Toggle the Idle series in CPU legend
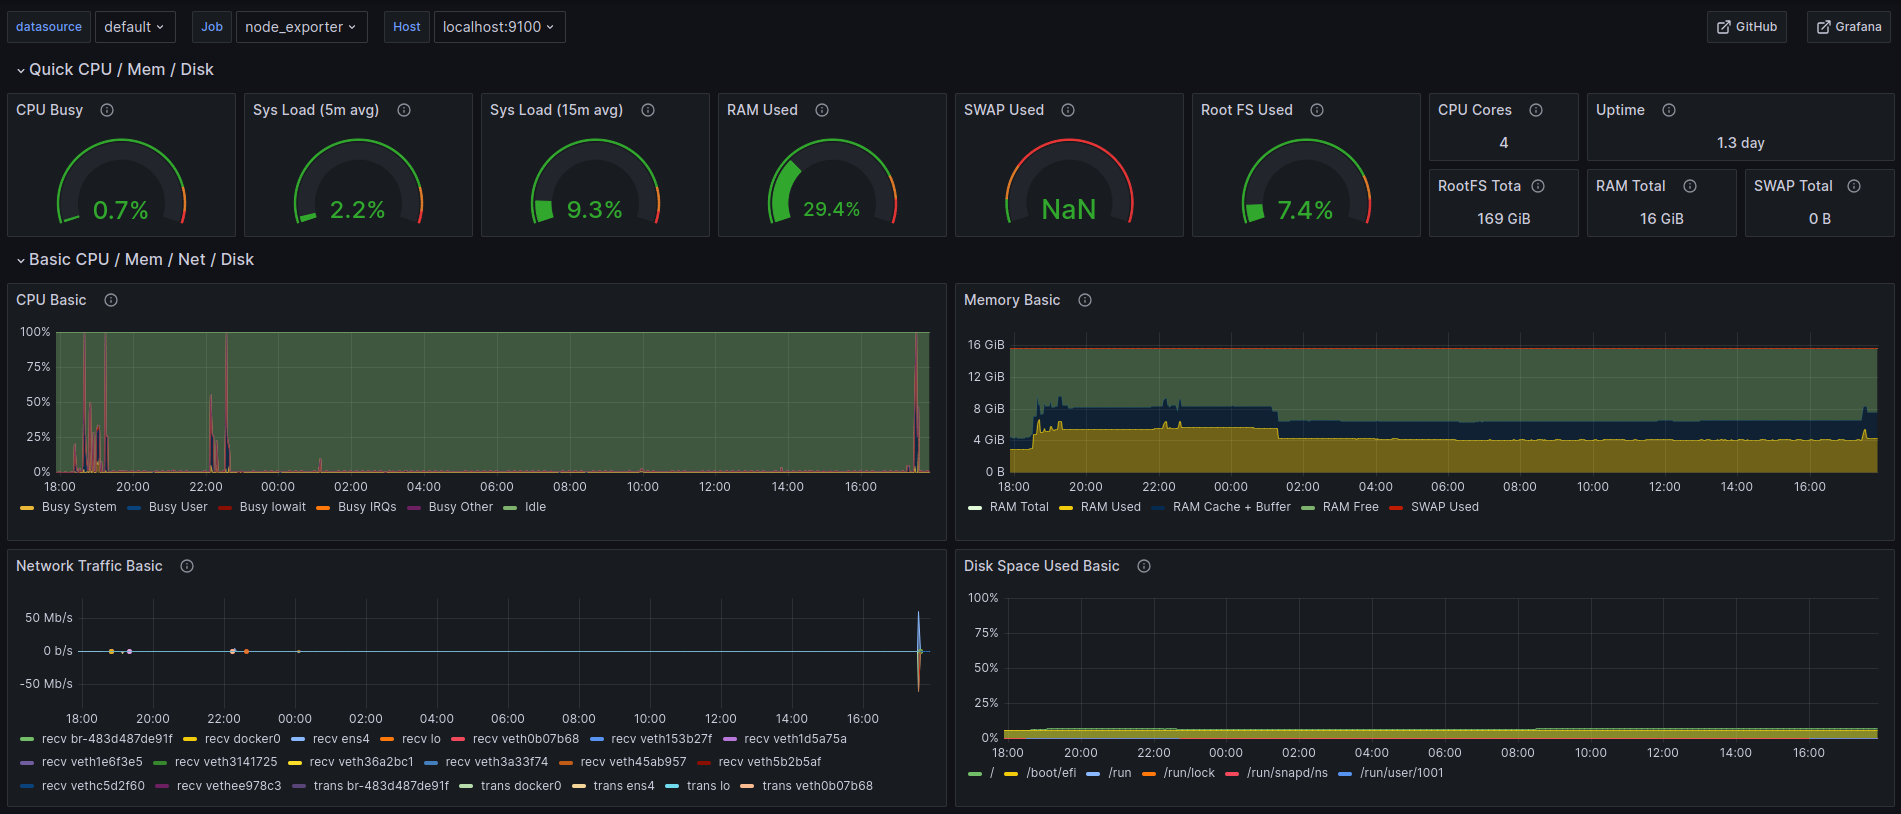The height and width of the screenshot is (814, 1901). [x=536, y=507]
